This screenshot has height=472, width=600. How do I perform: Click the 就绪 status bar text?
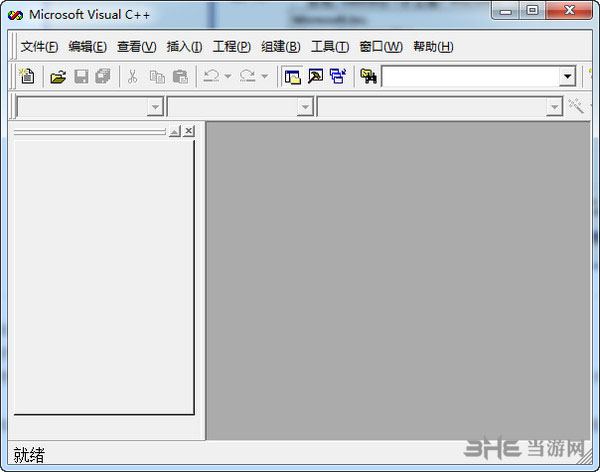[x=29, y=455]
